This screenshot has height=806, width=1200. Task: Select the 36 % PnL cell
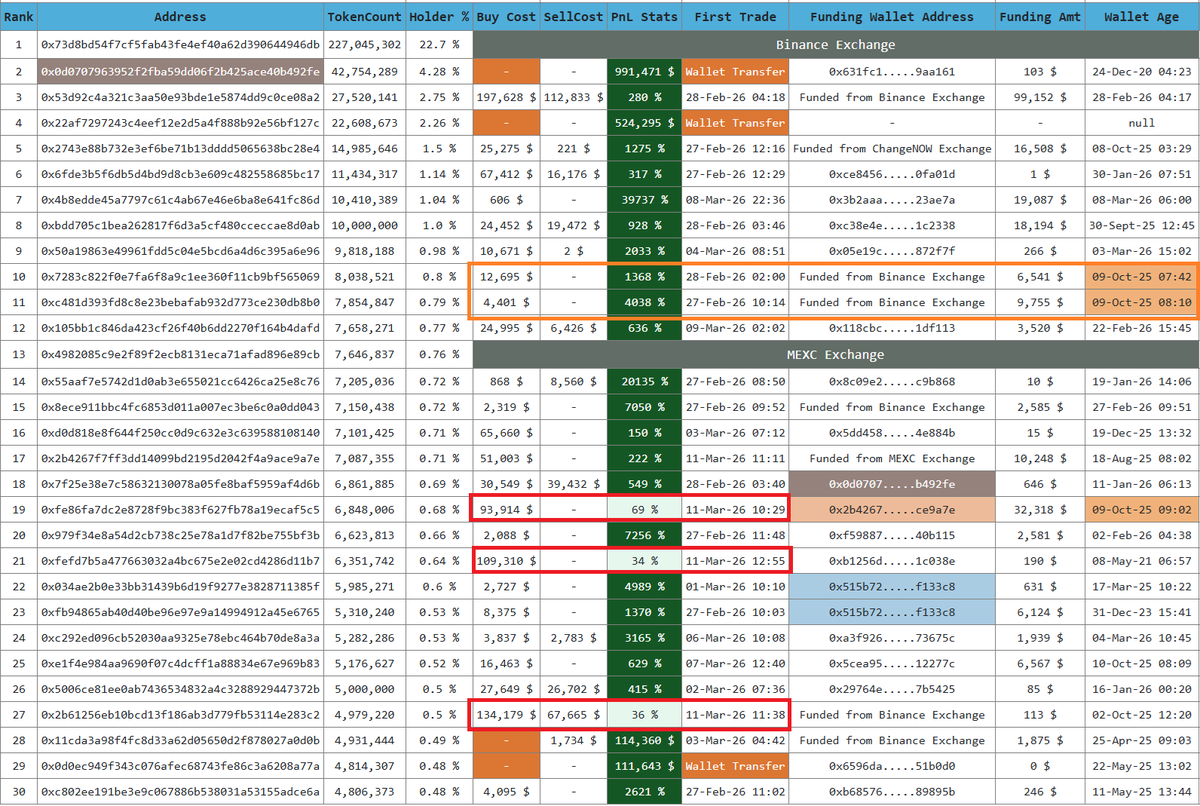pyautogui.click(x=644, y=715)
